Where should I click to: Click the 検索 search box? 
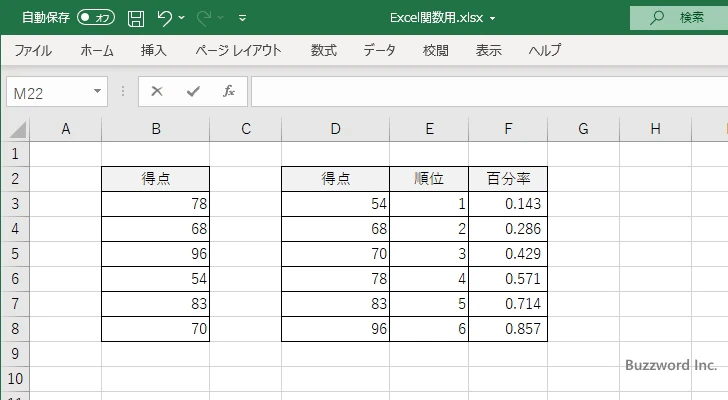coord(679,18)
